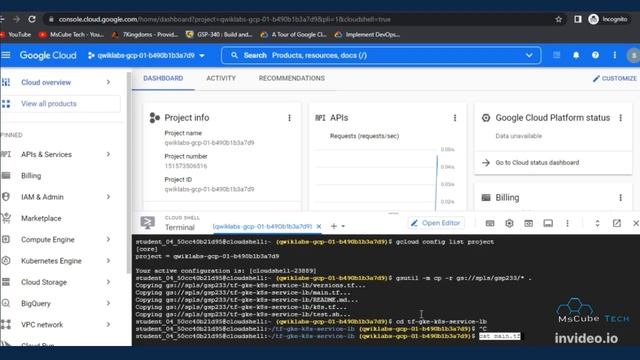Viewport: 640px width, 360px height.
Task: Click the Google Cloud logo
Action: (x=48, y=55)
